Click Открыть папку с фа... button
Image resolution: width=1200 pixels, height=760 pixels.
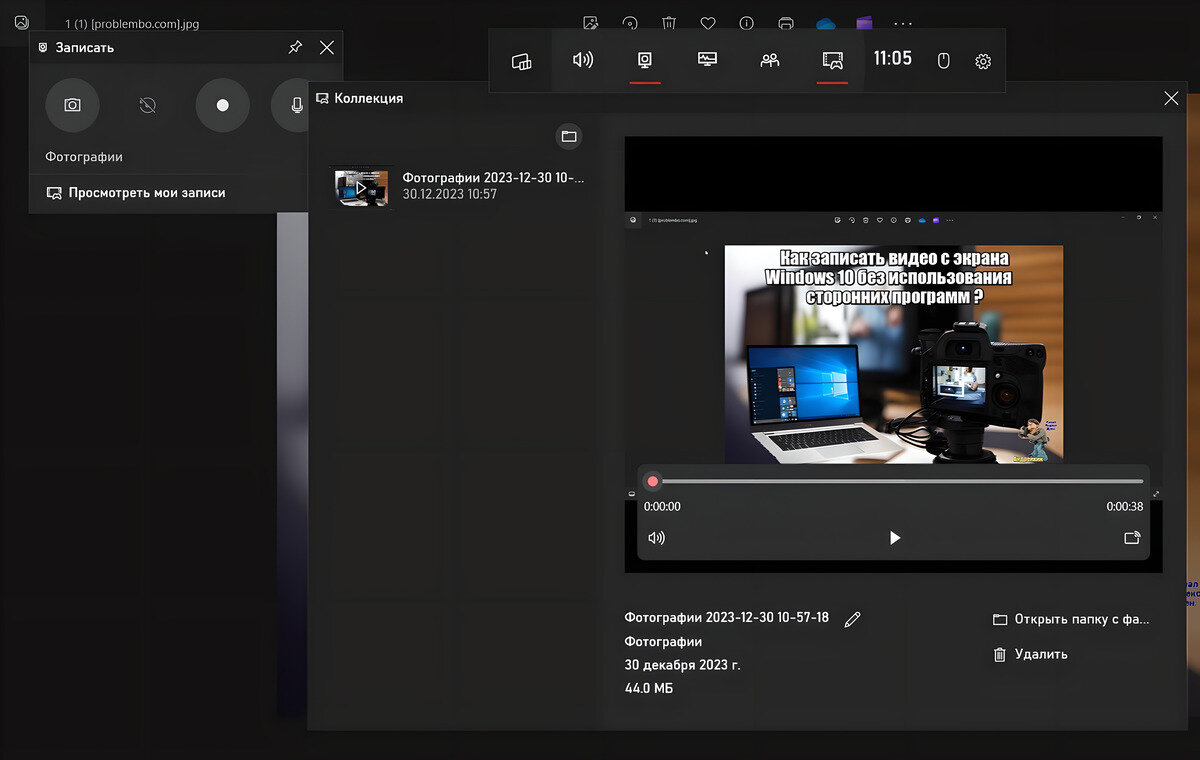coord(1071,619)
